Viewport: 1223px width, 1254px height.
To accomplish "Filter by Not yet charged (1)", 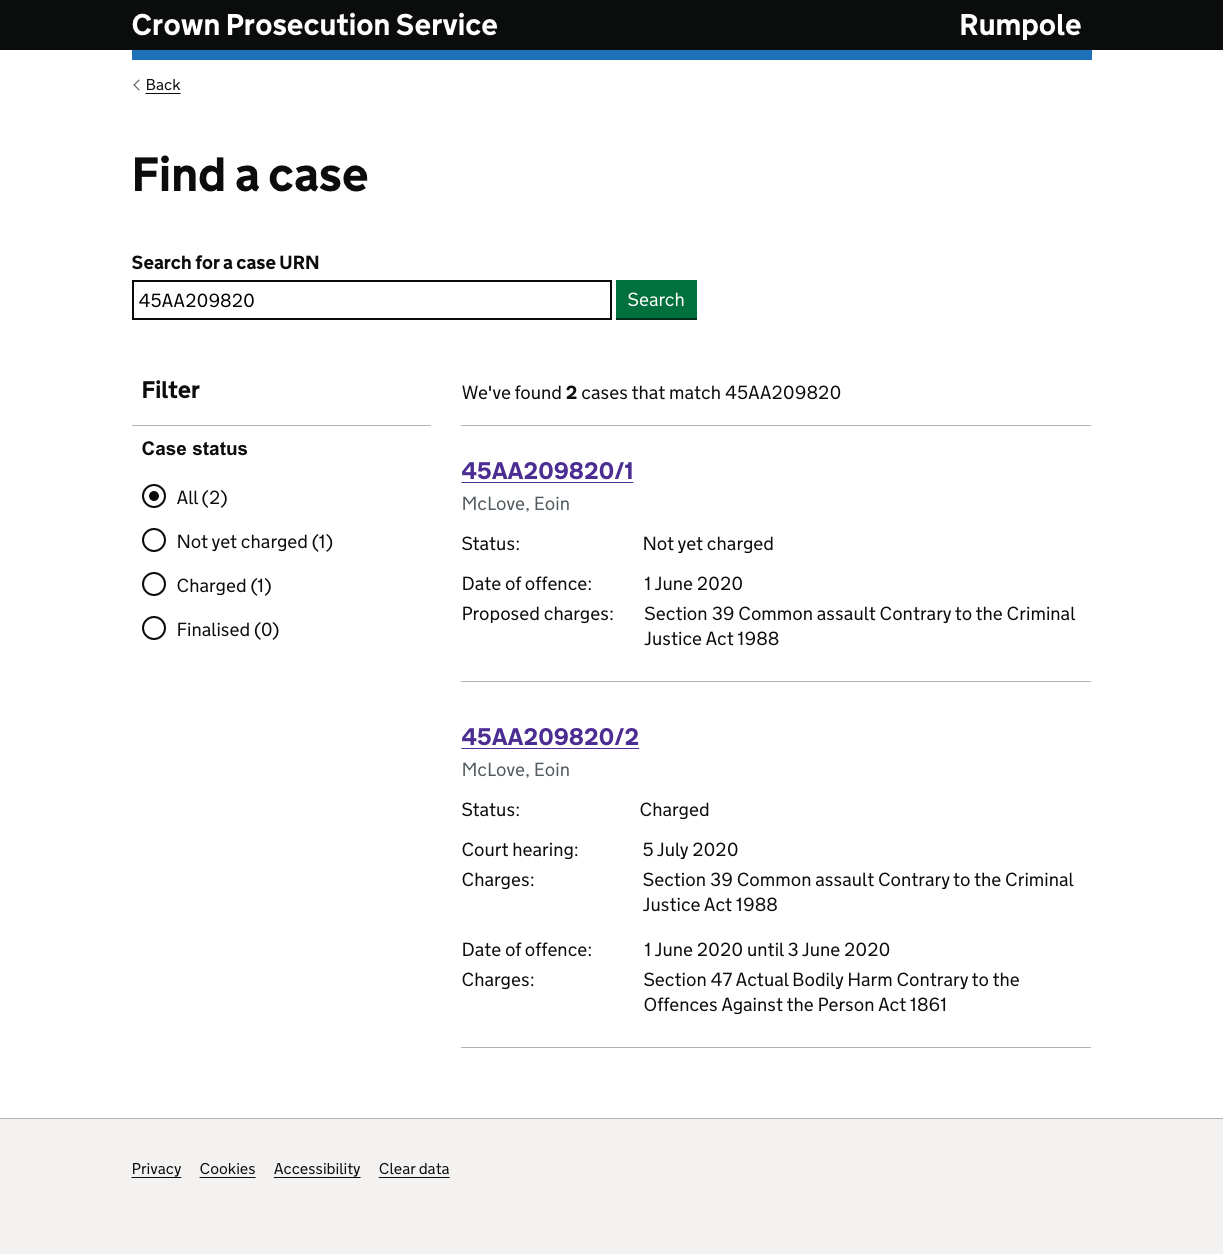I will (x=154, y=541).
